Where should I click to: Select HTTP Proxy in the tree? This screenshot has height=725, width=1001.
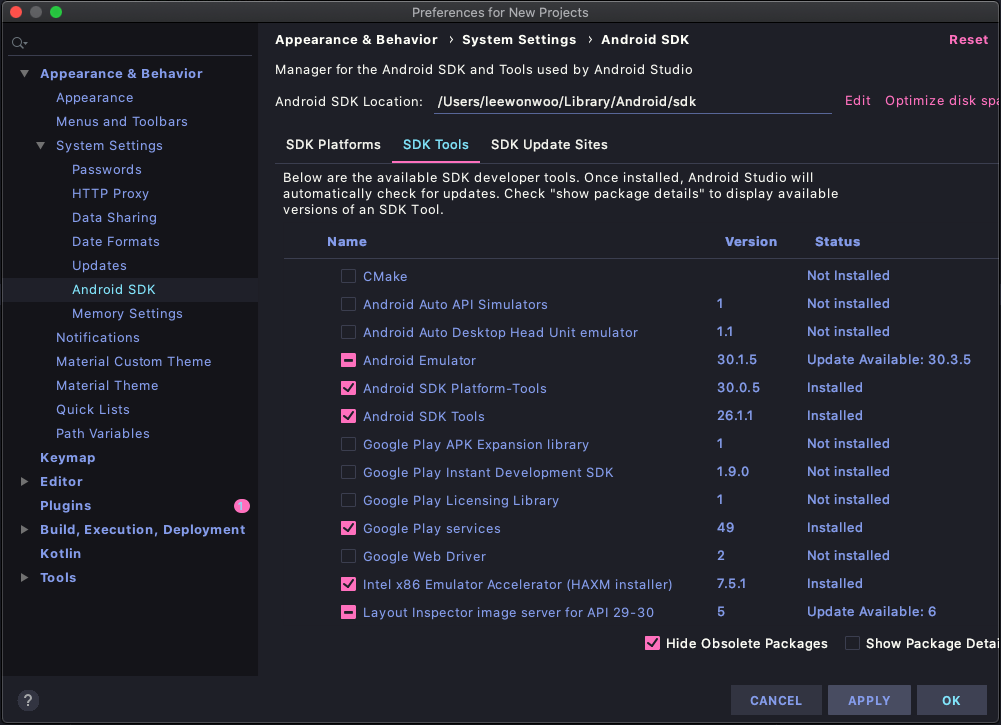coord(110,193)
